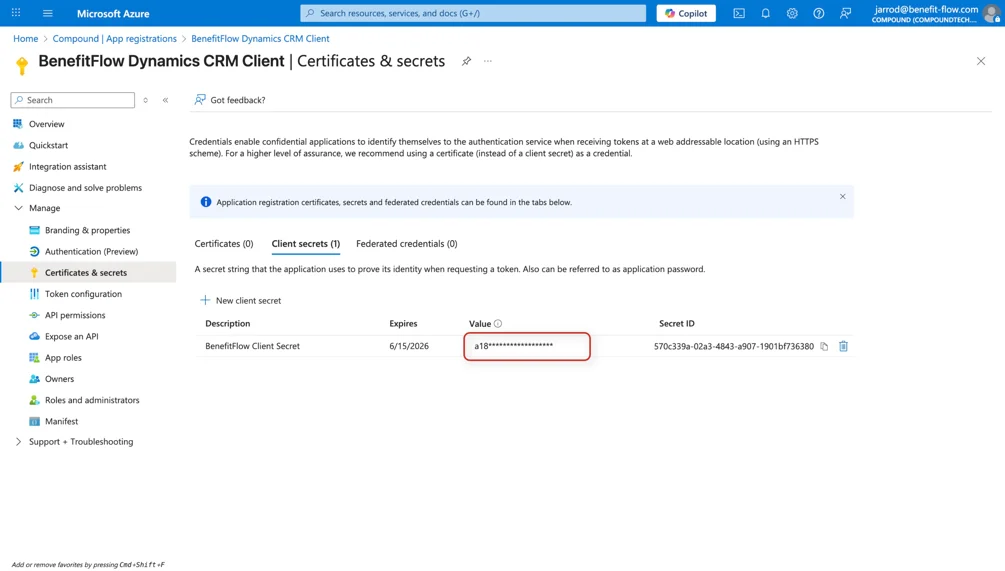Open the hamburger portal menu

pyautogui.click(x=47, y=13)
